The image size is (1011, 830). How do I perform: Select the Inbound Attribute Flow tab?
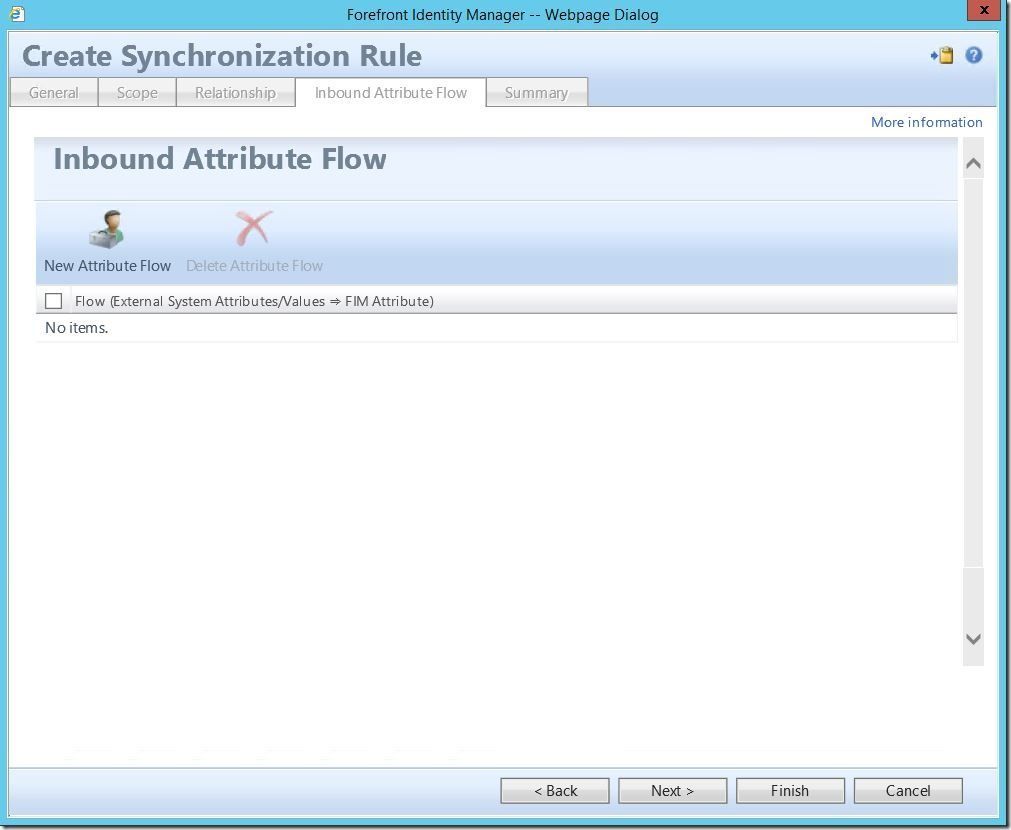click(x=391, y=92)
